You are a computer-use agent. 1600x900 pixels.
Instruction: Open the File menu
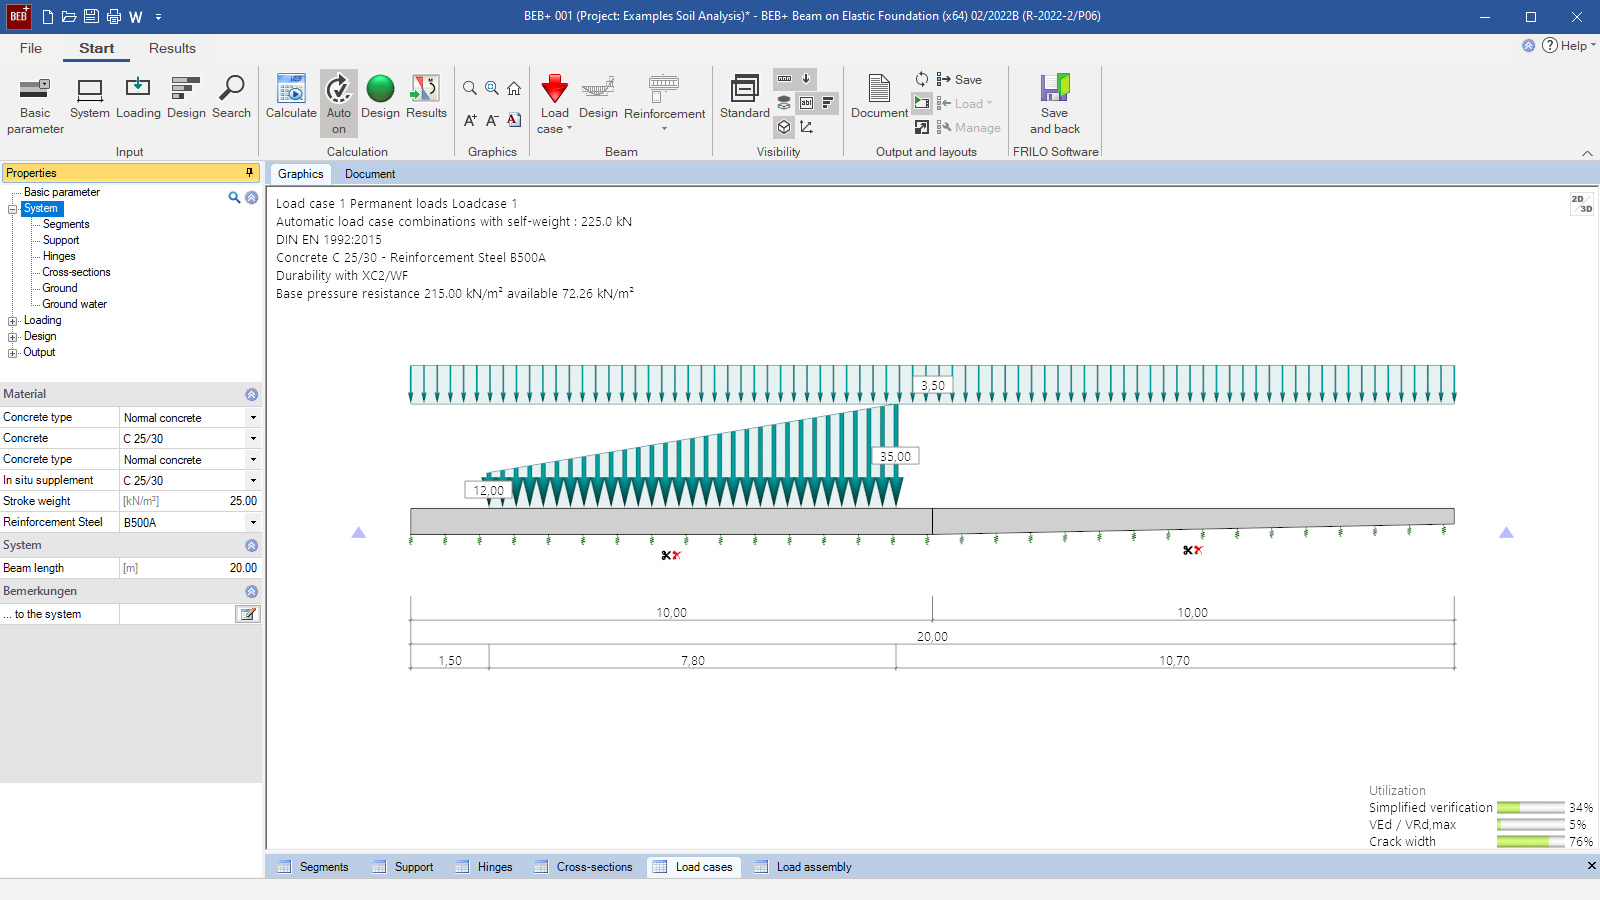[x=31, y=48]
